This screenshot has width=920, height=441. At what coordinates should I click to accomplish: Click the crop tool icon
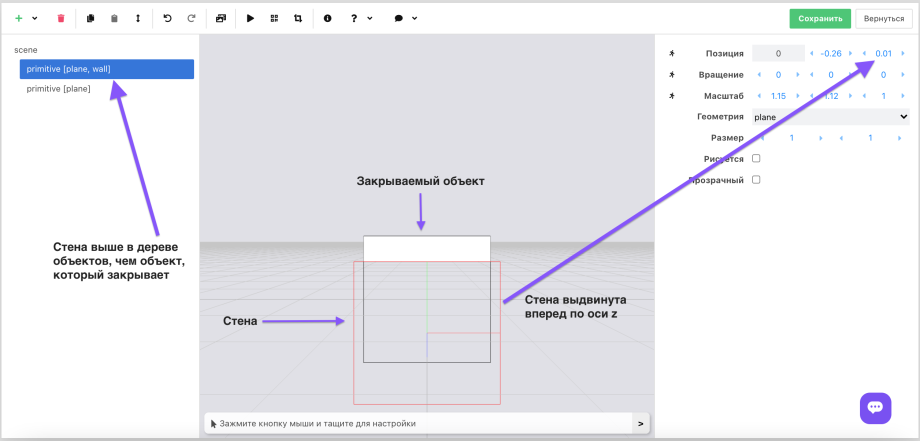pos(298,18)
